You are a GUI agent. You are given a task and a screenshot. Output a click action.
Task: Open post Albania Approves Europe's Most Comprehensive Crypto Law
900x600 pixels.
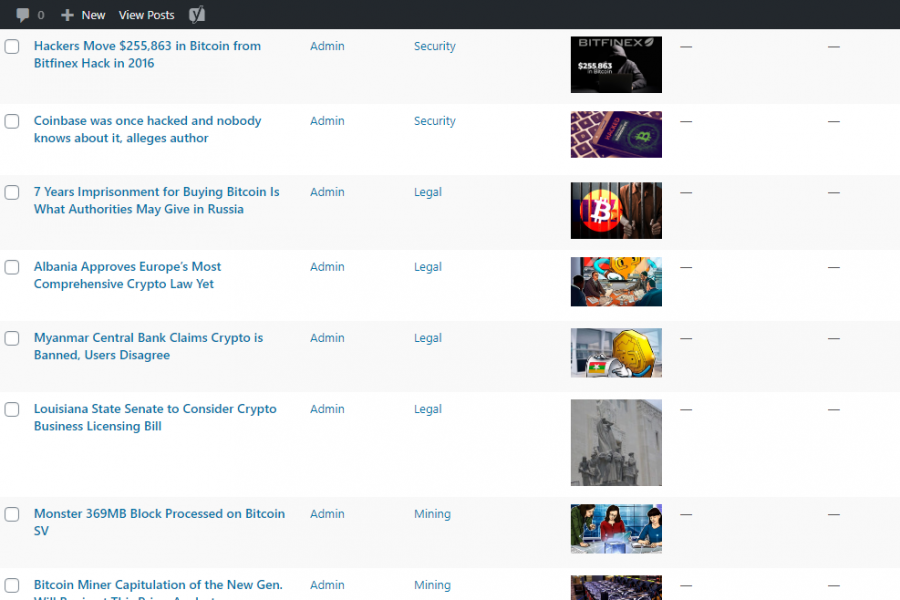point(127,275)
